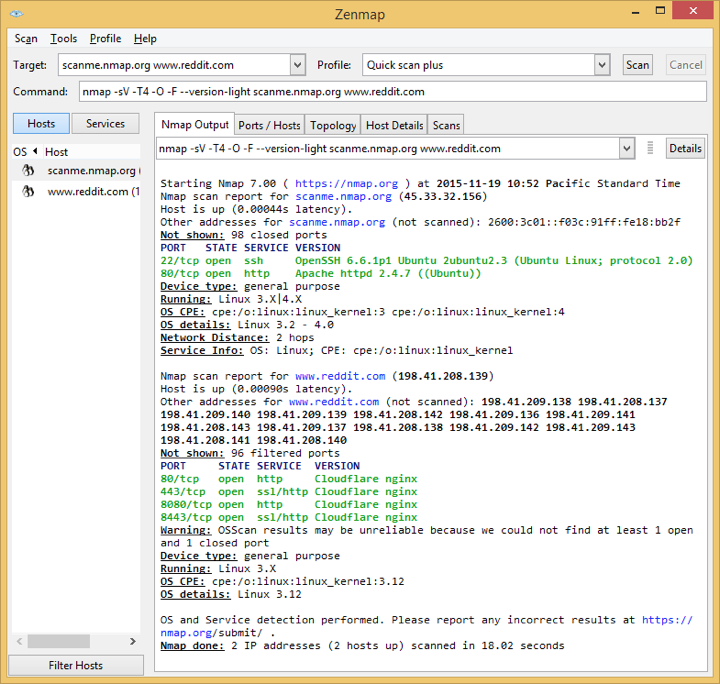Expand the scan command selector dropdown
The height and width of the screenshot is (684, 720).
[627, 149]
